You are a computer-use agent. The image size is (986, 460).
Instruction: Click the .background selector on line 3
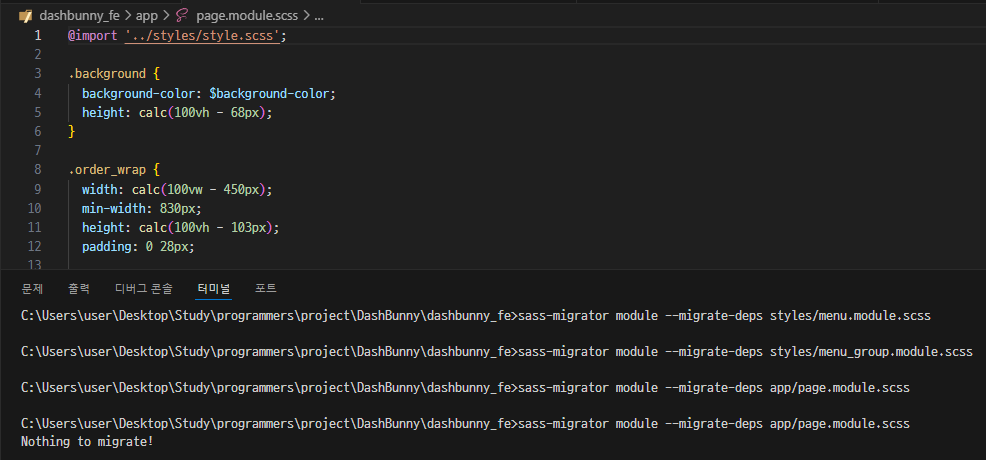(107, 74)
